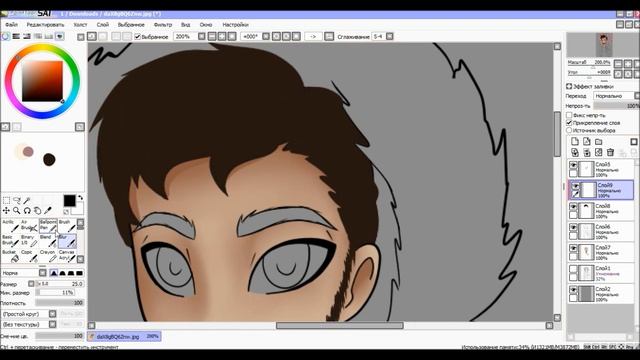
Task: Choose the Brush tool
Action: click(x=67, y=226)
